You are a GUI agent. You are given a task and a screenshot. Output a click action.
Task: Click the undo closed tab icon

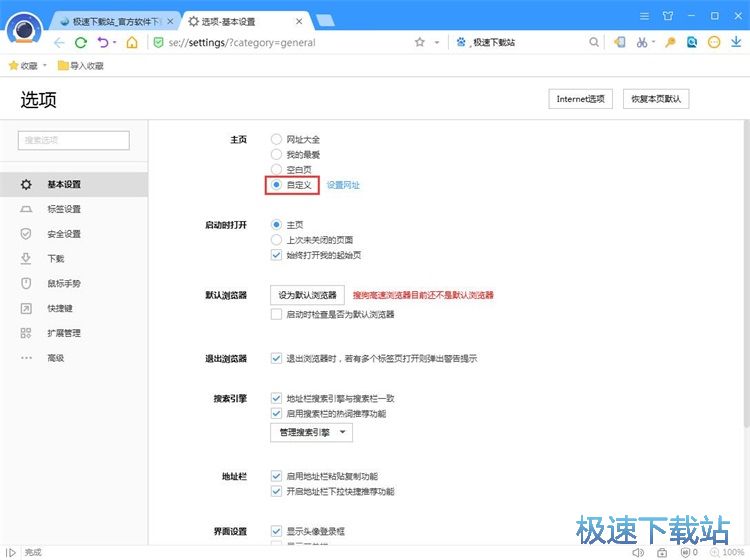[x=103, y=43]
